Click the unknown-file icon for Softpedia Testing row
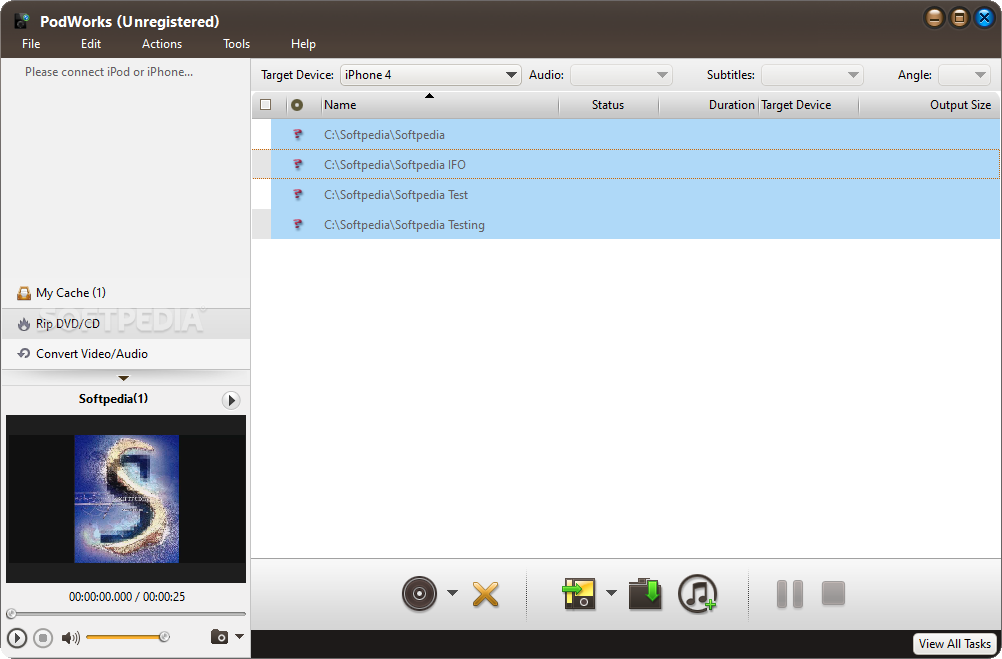The height and width of the screenshot is (659, 1002). point(298,225)
